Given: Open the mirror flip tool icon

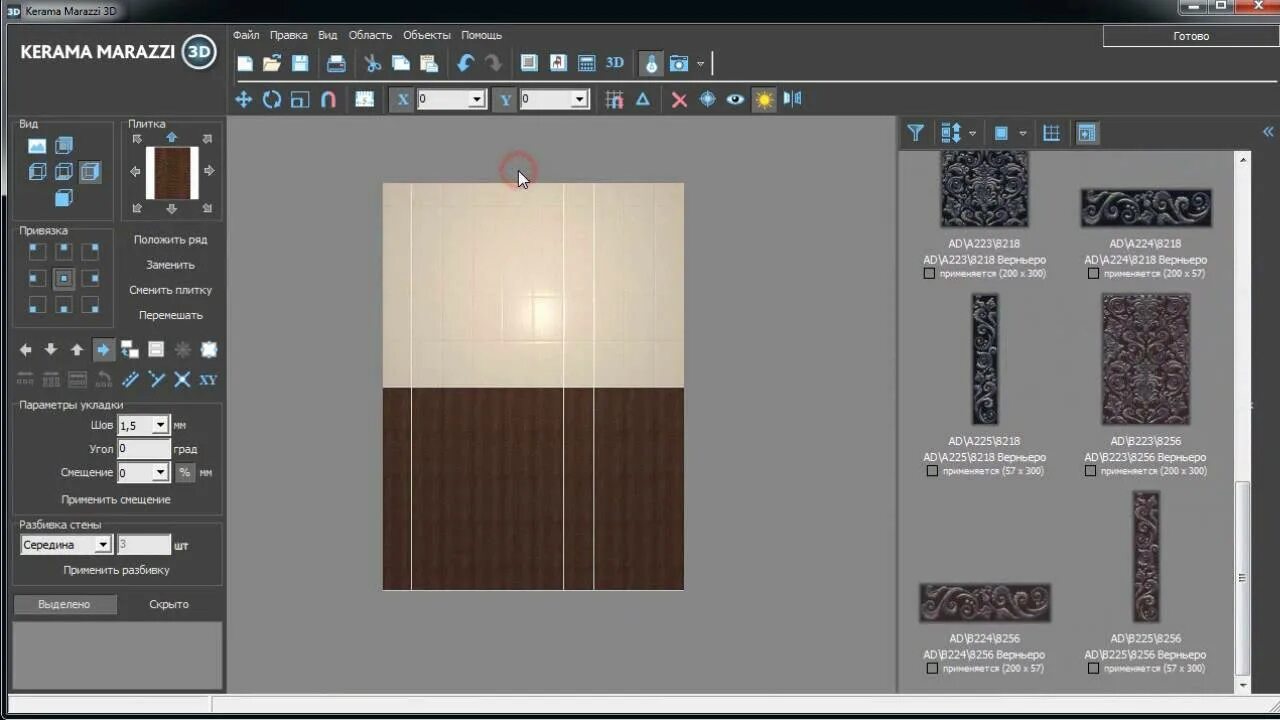Looking at the screenshot, I should tap(793, 99).
